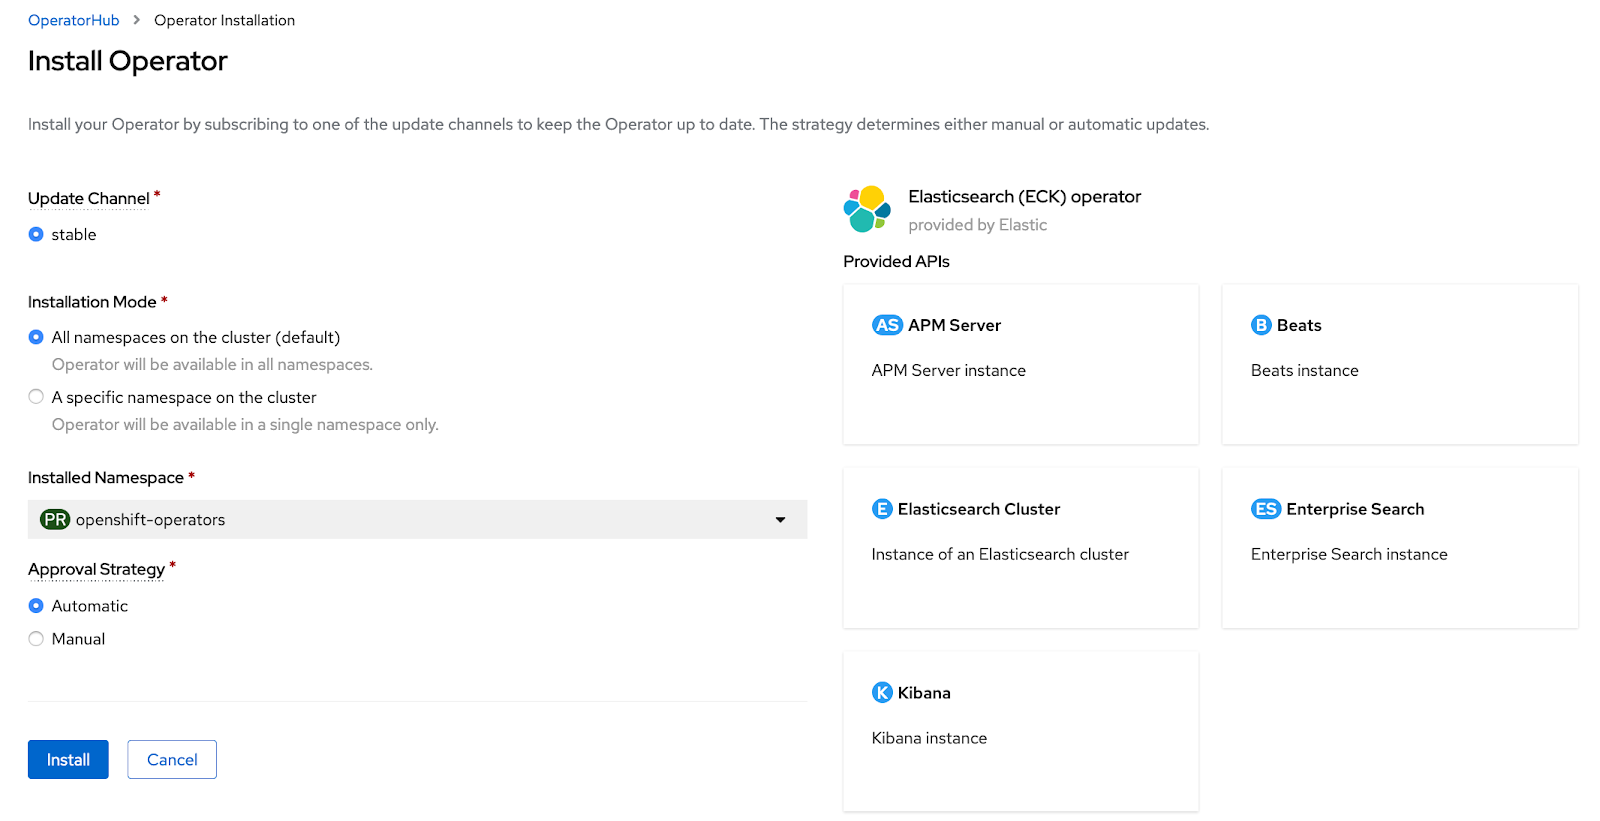Select Automatic approval strategy
Viewport: 1600px width, 821px height.
click(x=36, y=606)
